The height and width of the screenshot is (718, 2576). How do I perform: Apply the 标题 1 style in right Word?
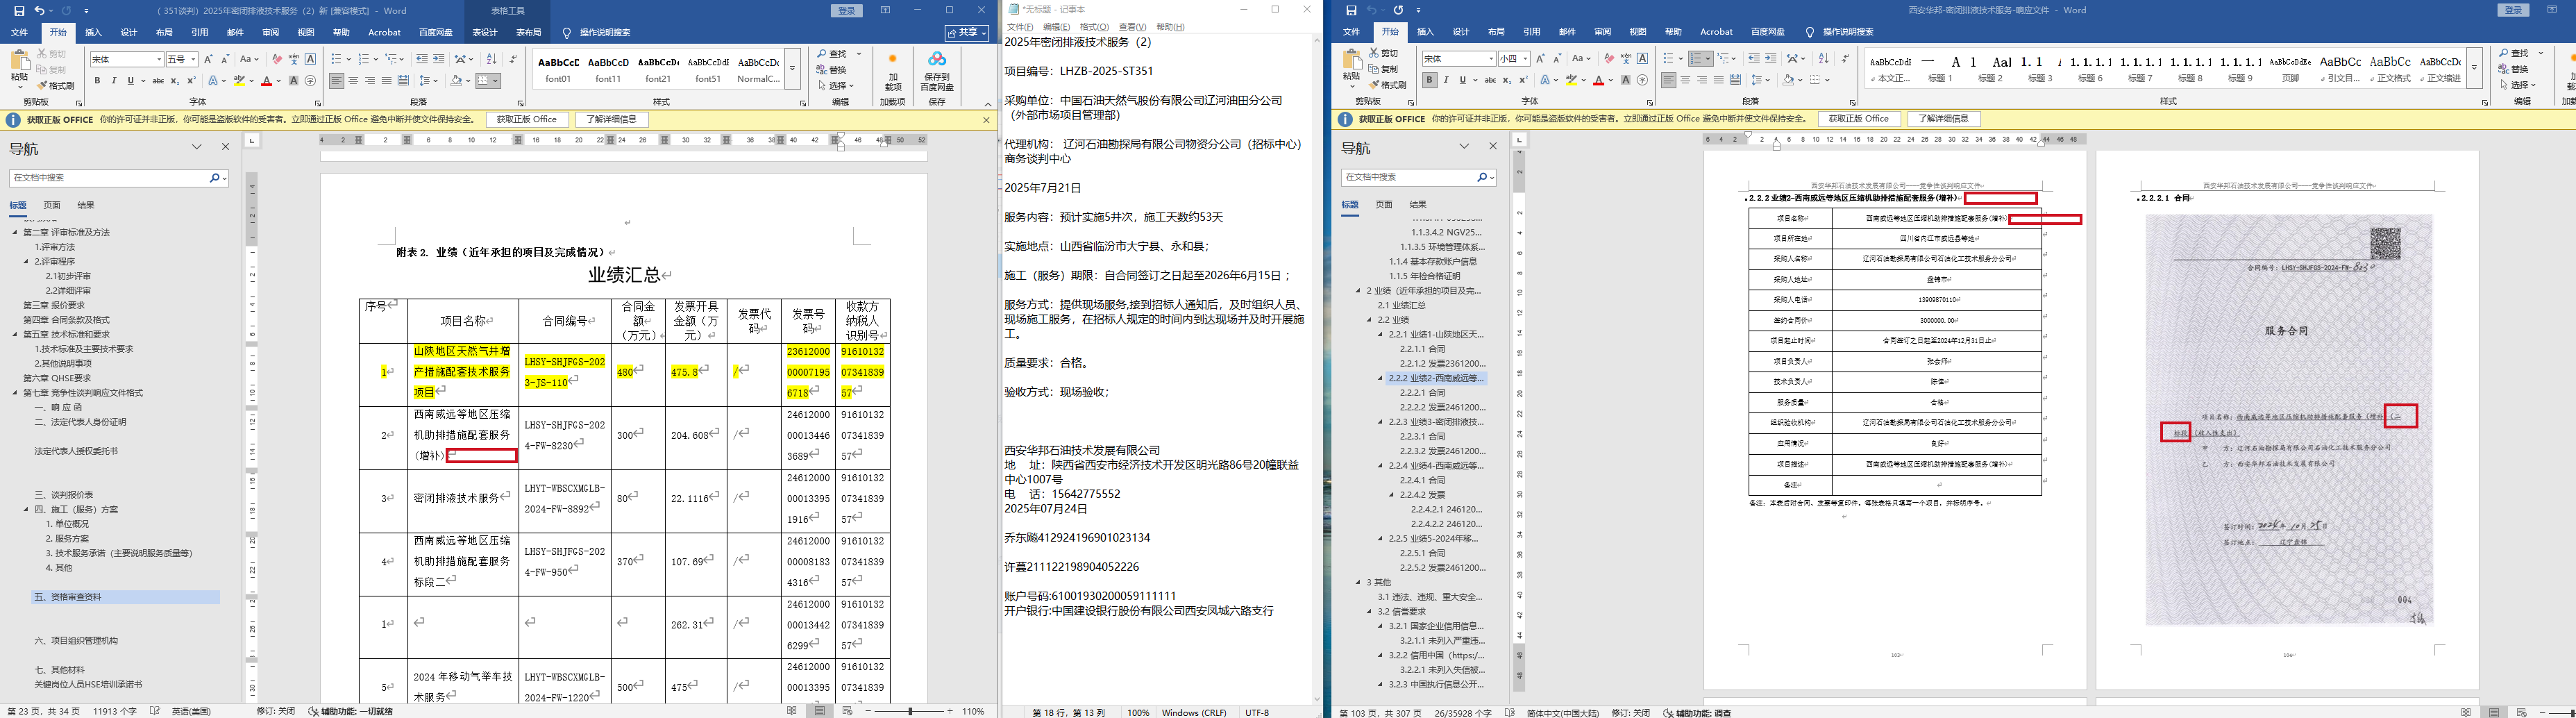click(x=1940, y=68)
